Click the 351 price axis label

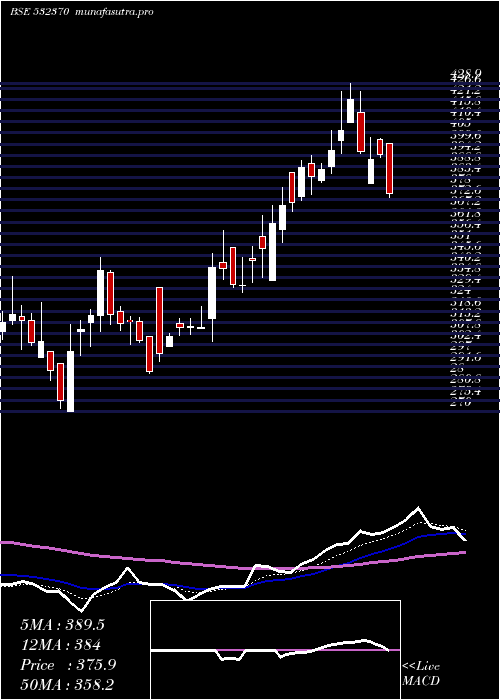pos(462,237)
